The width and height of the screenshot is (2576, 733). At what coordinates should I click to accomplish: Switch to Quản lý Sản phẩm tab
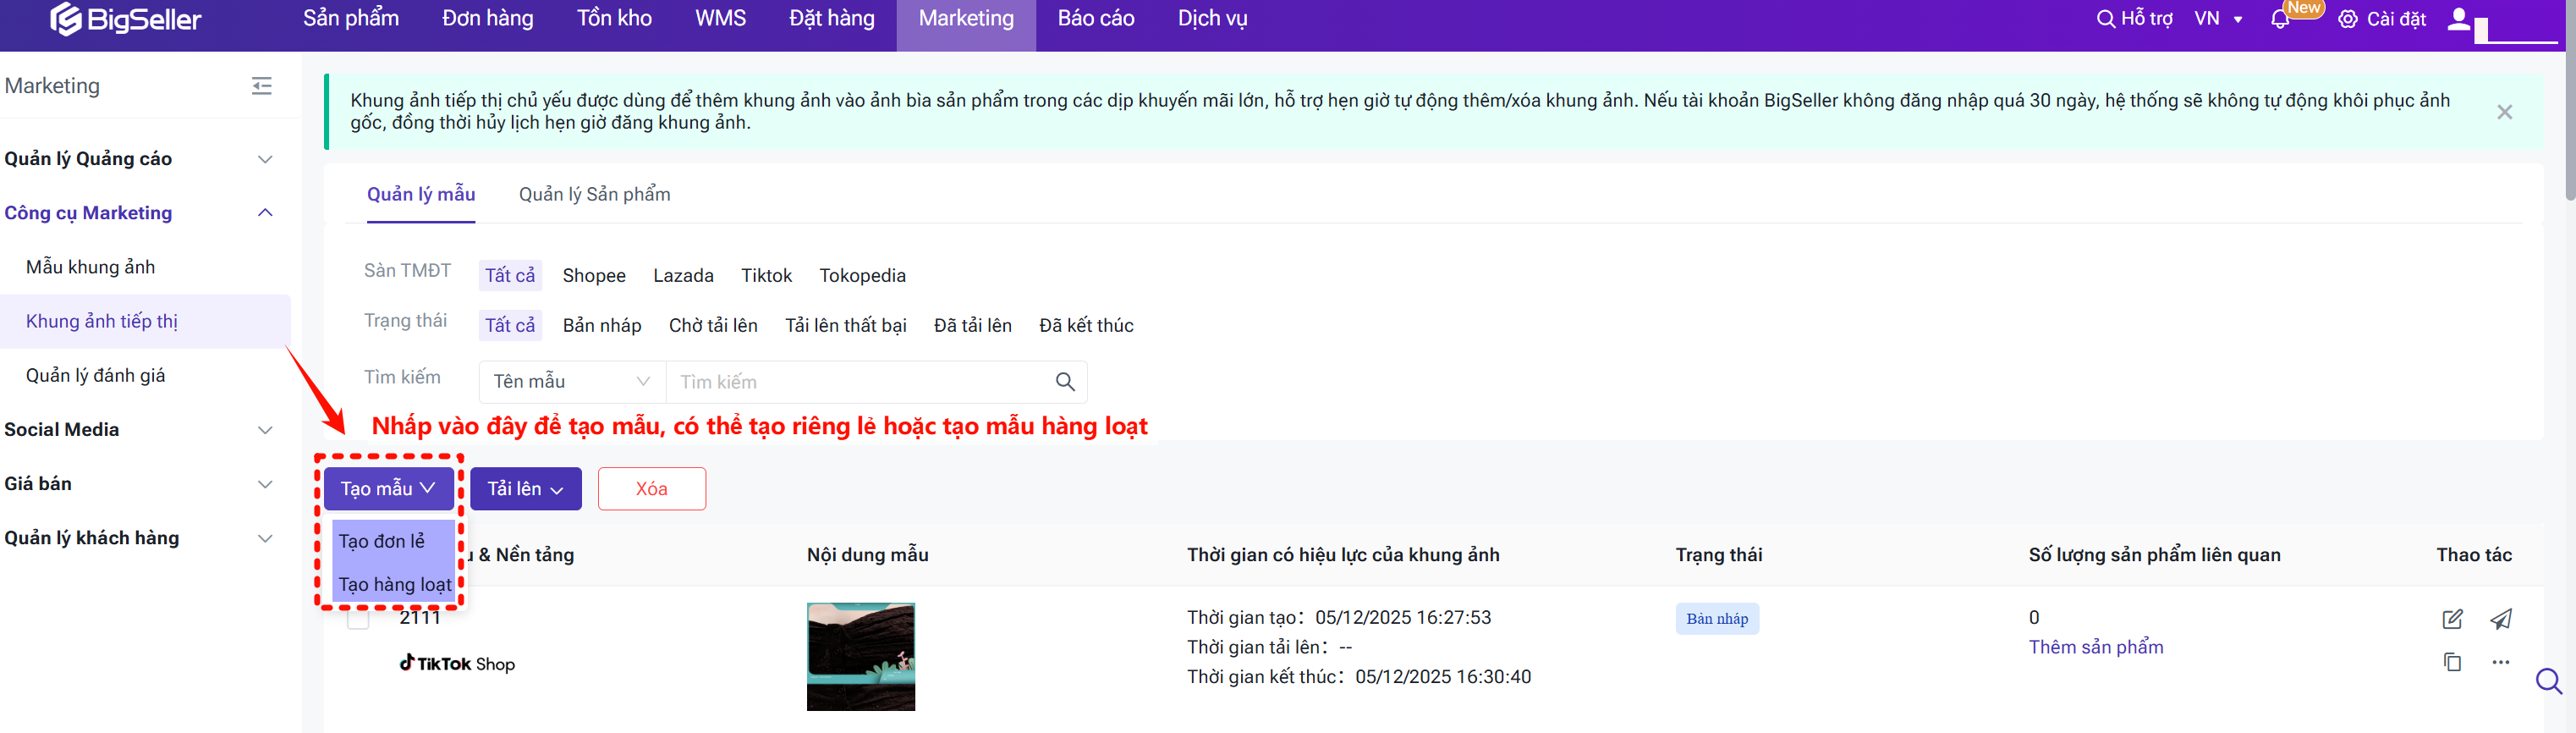[594, 195]
